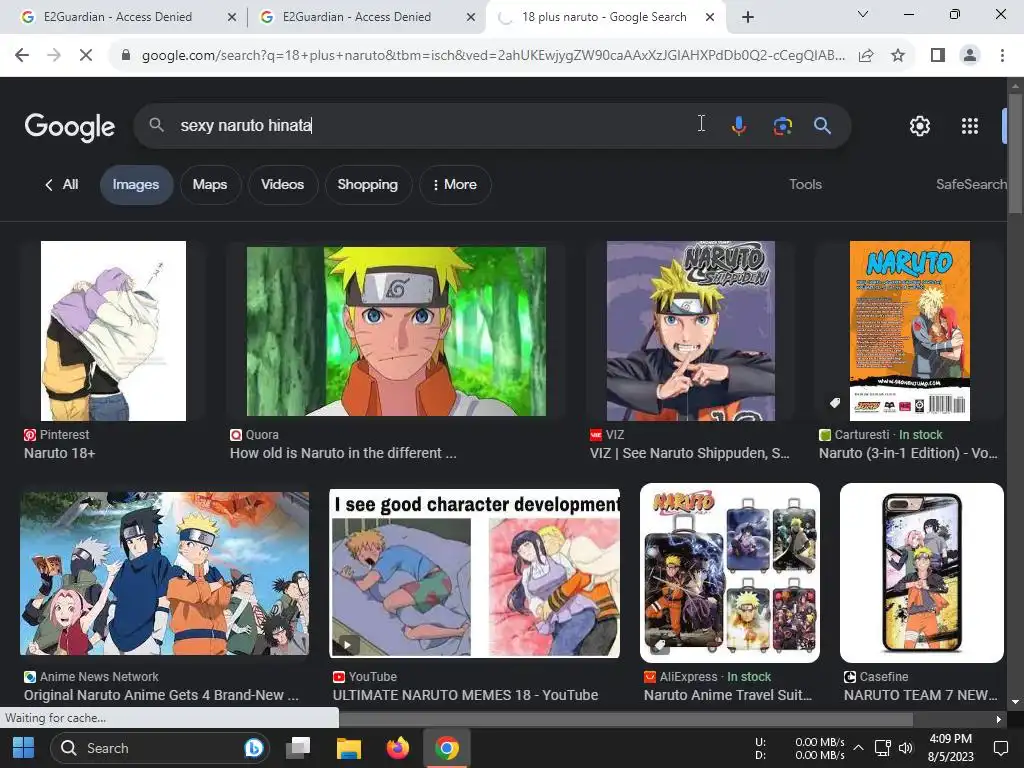Click the vertical scrollbar down arrow

pyautogui.click(x=1015, y=702)
